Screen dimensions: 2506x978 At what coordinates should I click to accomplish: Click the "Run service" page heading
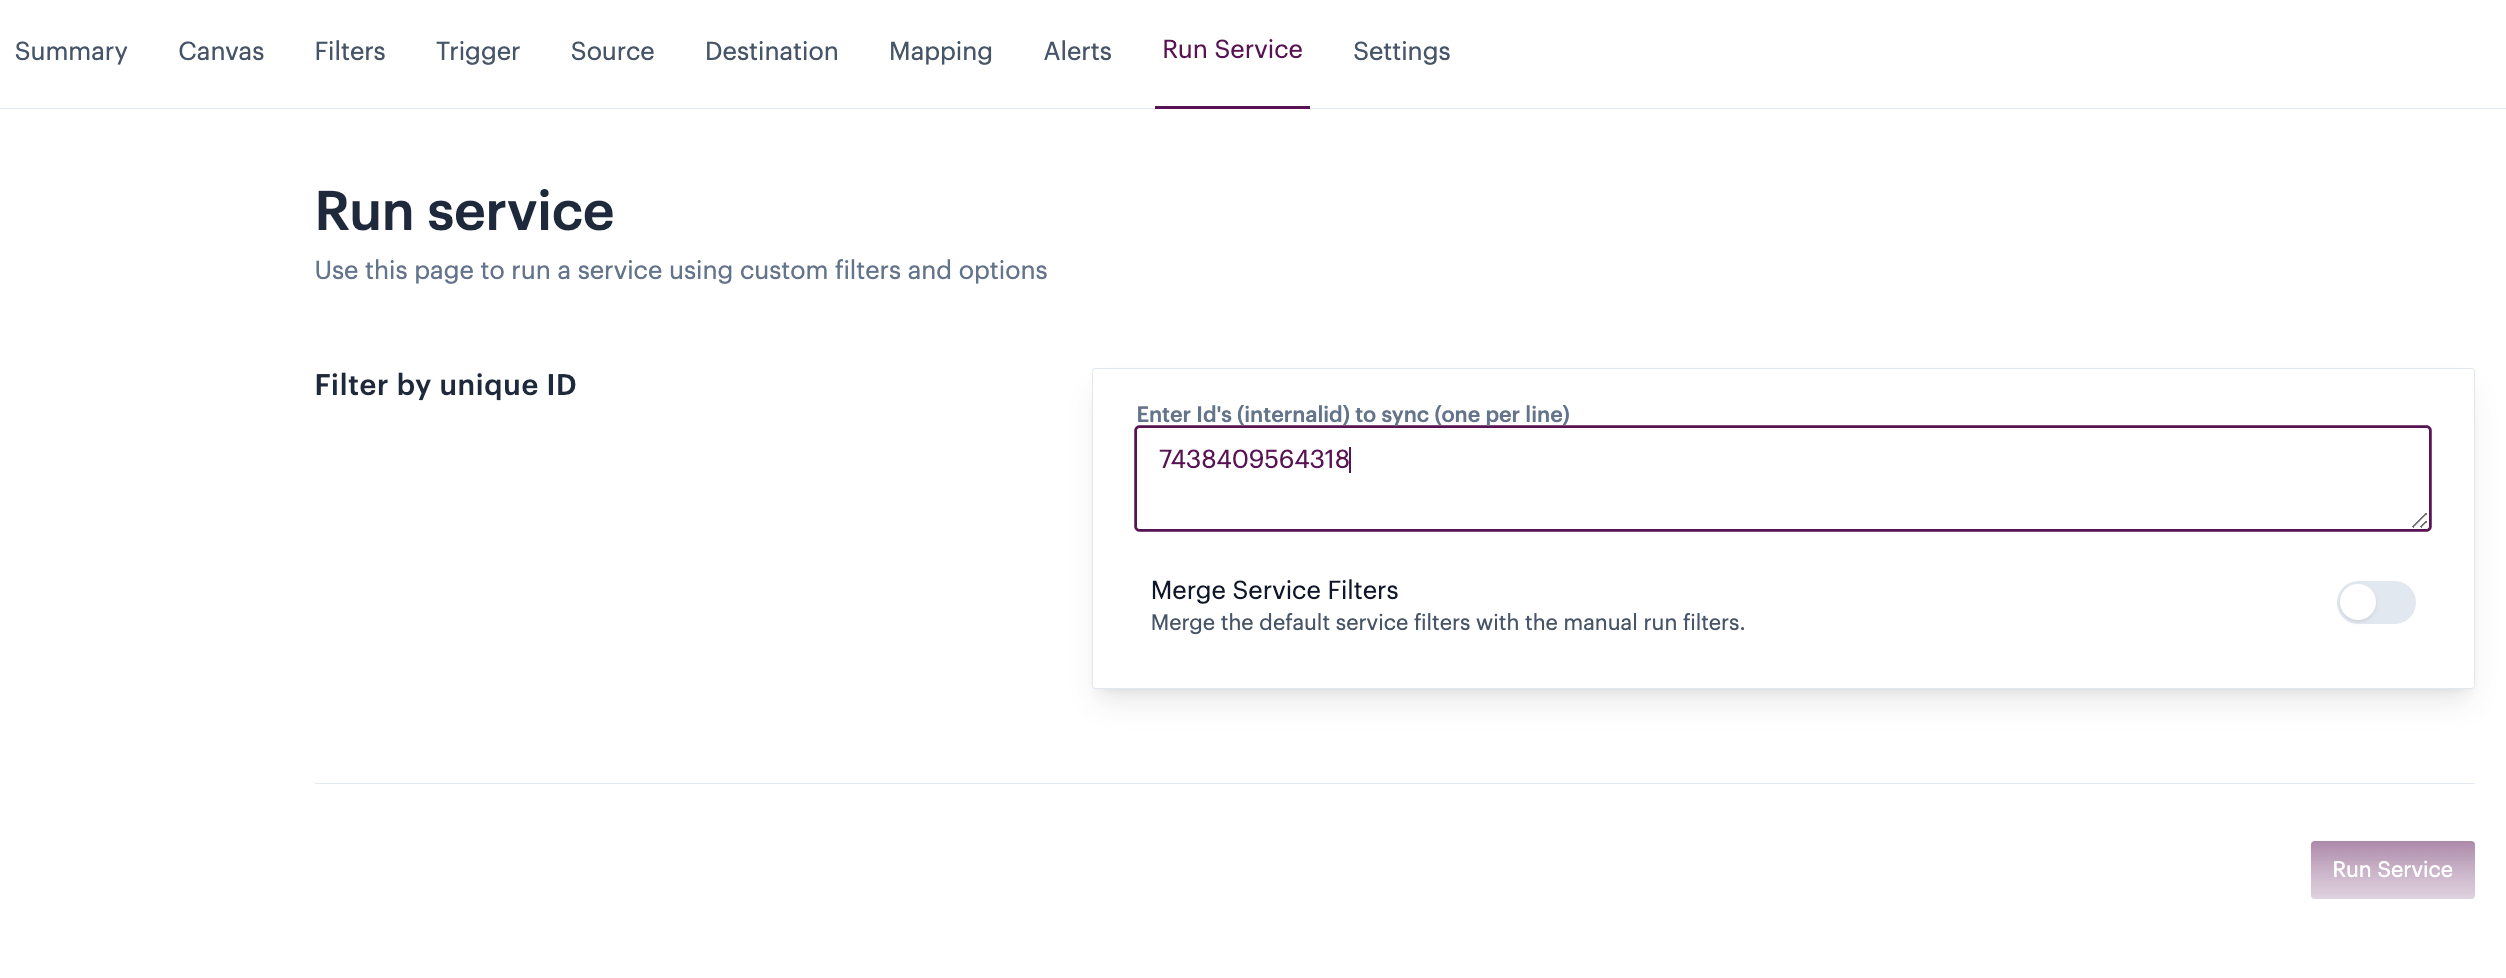click(x=464, y=212)
